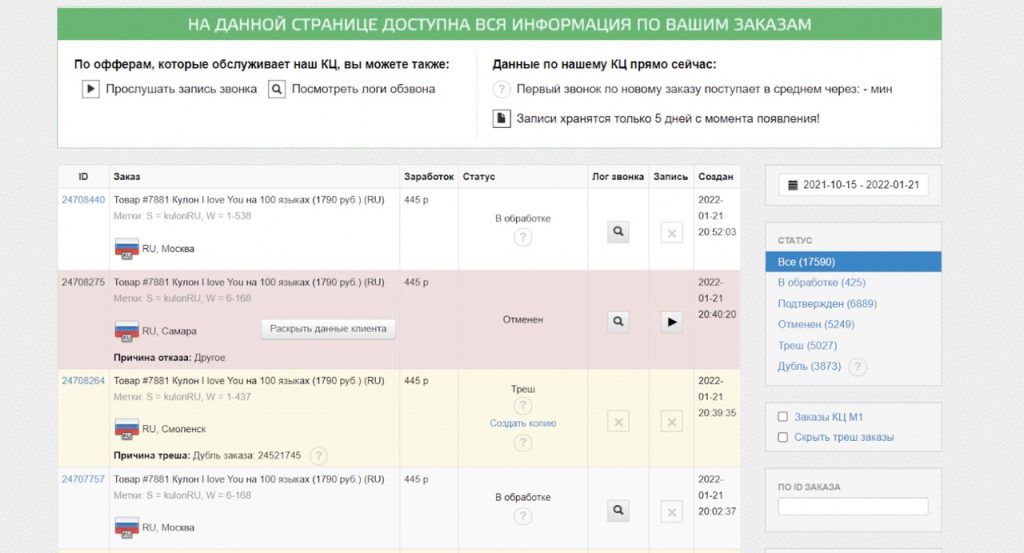
Task: Click the 'Лог звонка' column header
Action: pyautogui.click(x=618, y=177)
